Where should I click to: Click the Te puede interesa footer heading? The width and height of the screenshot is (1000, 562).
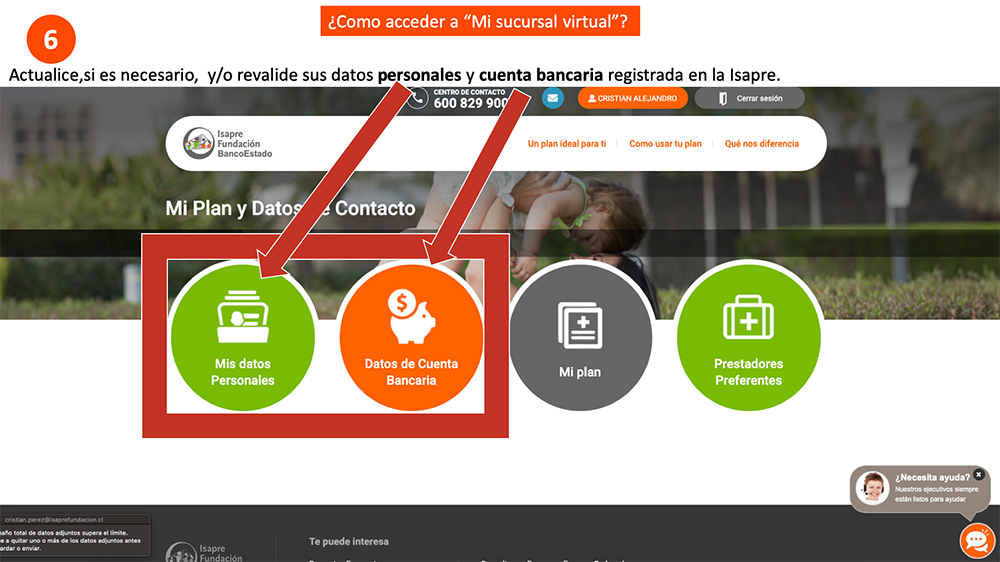coord(349,542)
